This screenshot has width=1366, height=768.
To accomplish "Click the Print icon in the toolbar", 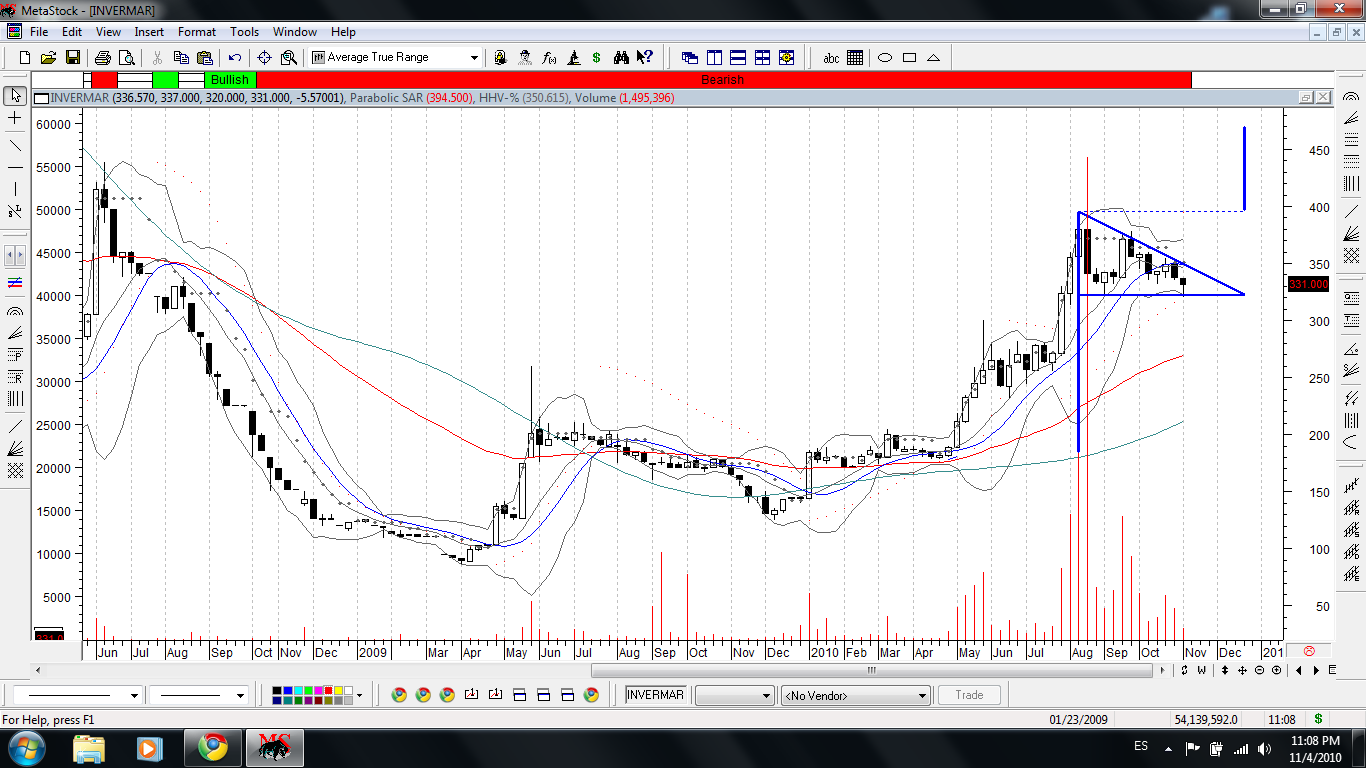I will (x=103, y=58).
